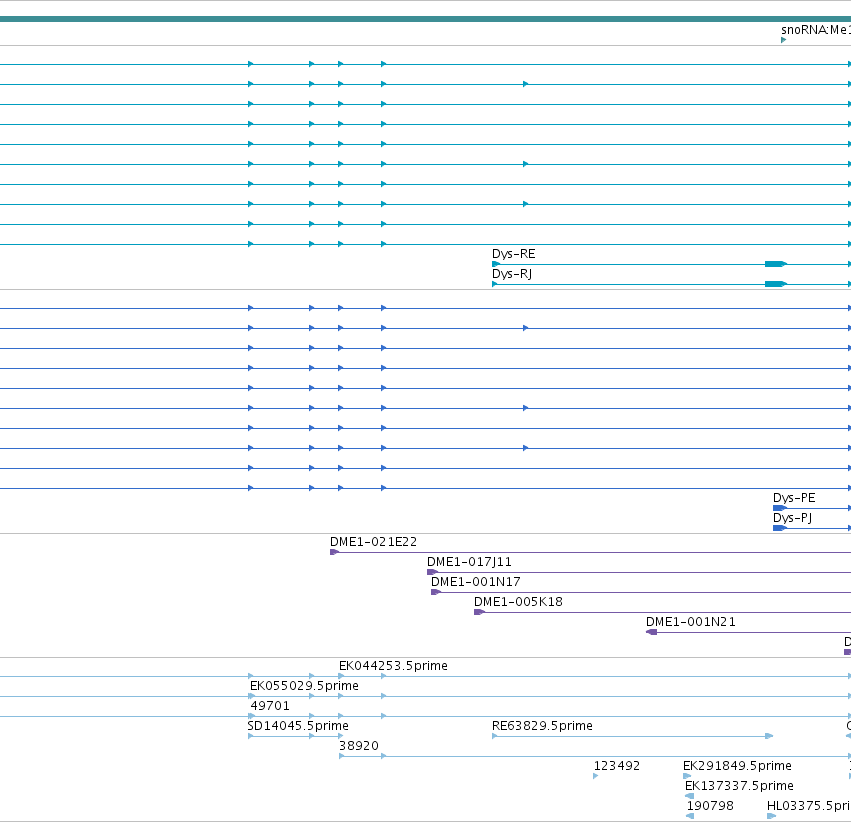Image resolution: width=851 pixels, height=822 pixels.
Task: Select the 190798 EST label
Action: pos(710,807)
